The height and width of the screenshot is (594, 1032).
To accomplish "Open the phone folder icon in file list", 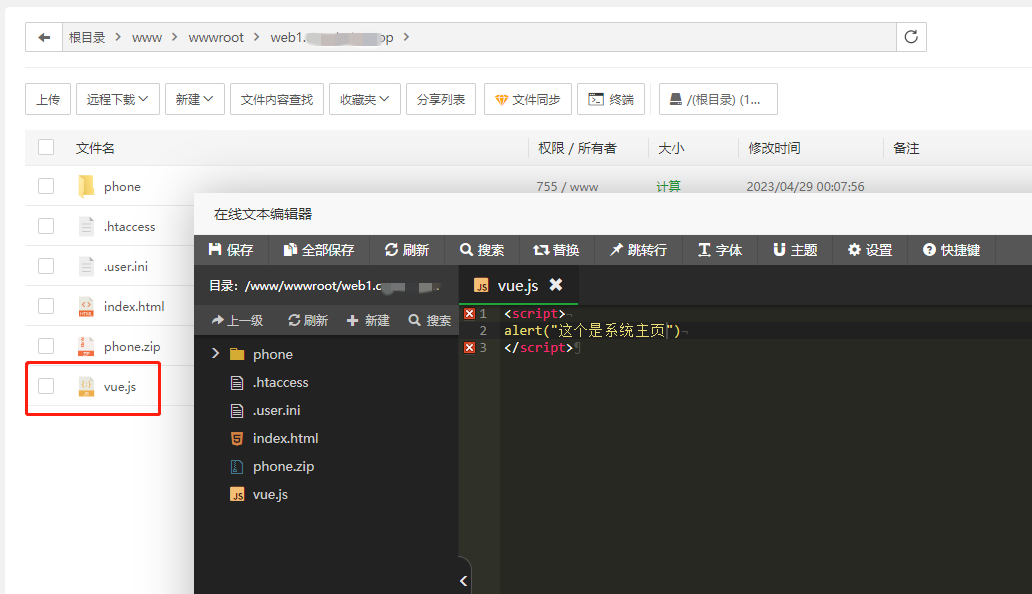I will pos(86,186).
